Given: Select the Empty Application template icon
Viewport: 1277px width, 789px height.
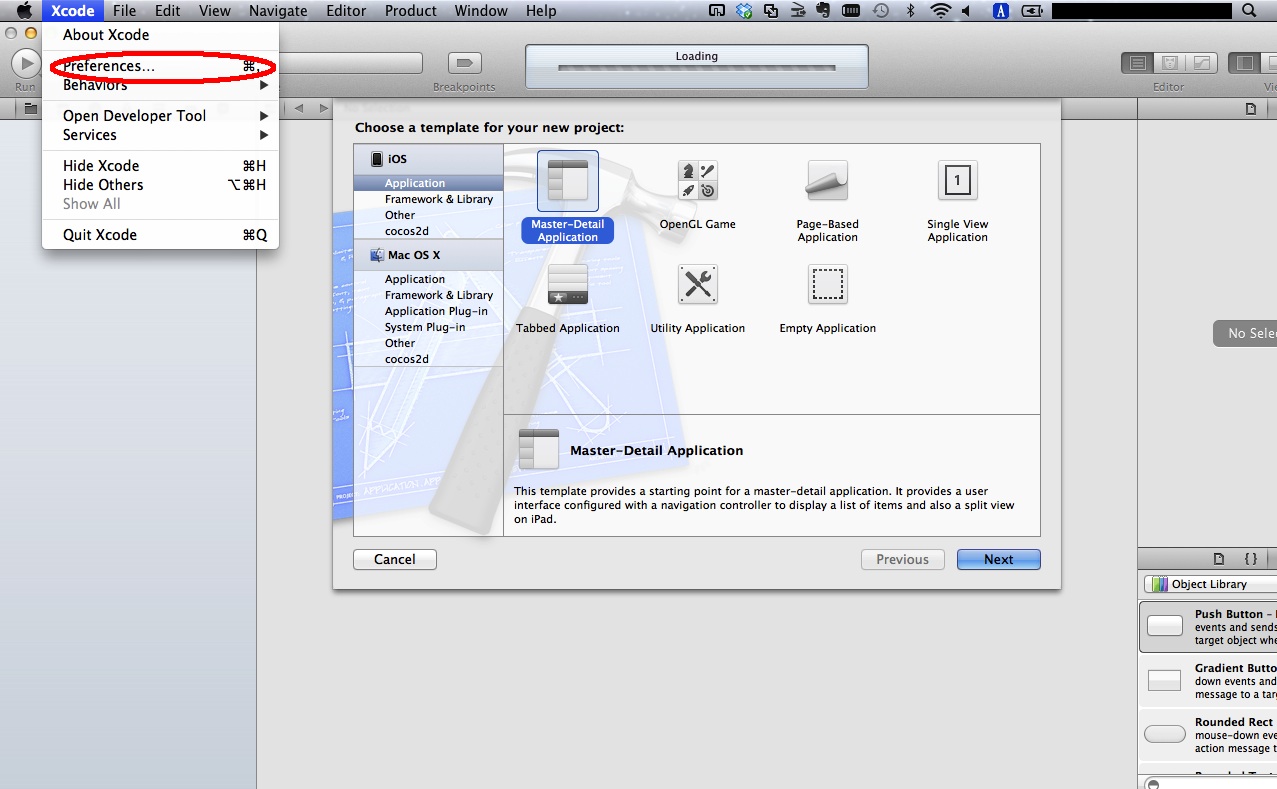Looking at the screenshot, I should pos(827,285).
